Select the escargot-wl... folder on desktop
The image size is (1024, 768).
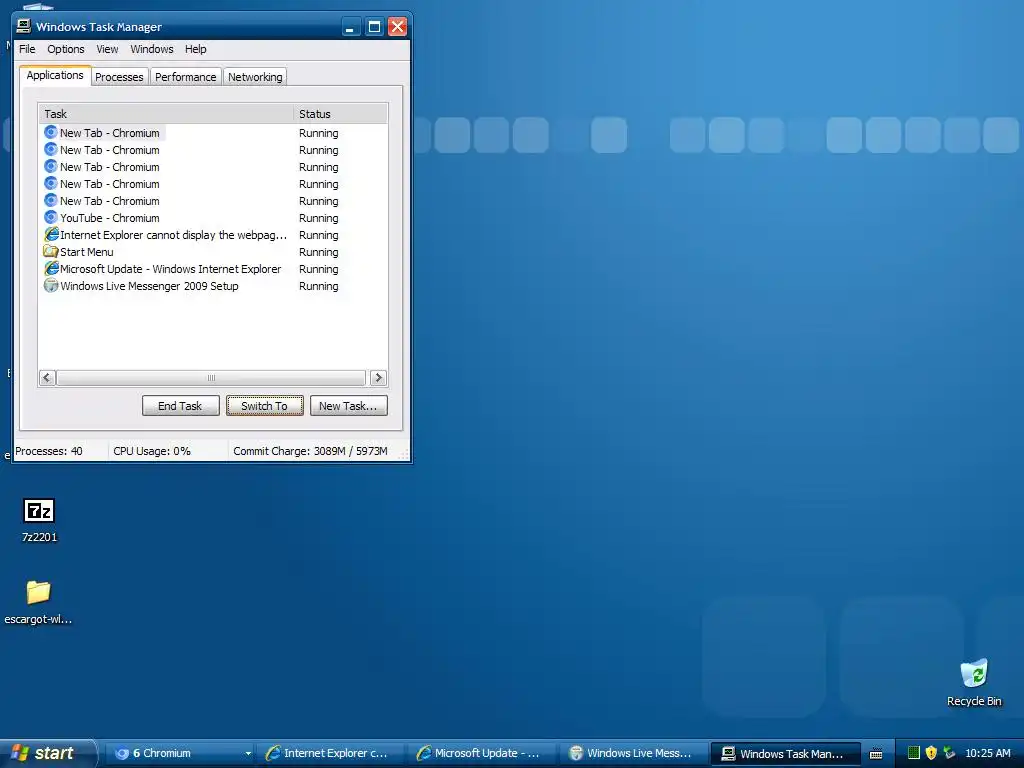coord(38,602)
